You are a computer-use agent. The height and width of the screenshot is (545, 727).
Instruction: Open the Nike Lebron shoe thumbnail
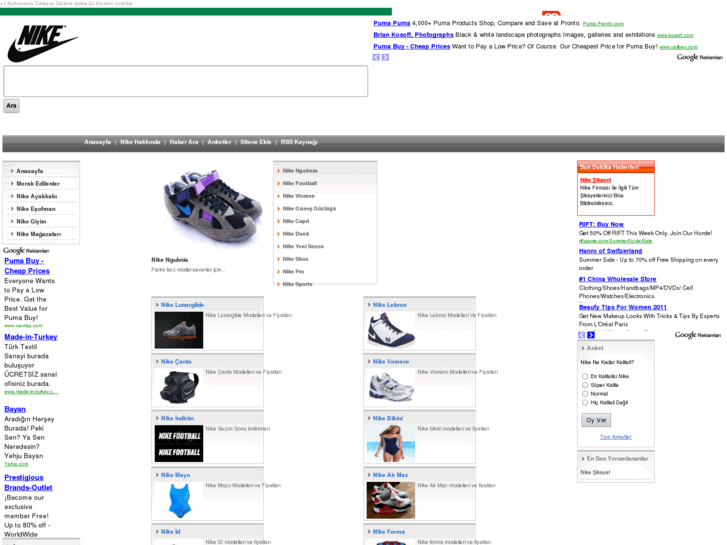click(391, 330)
